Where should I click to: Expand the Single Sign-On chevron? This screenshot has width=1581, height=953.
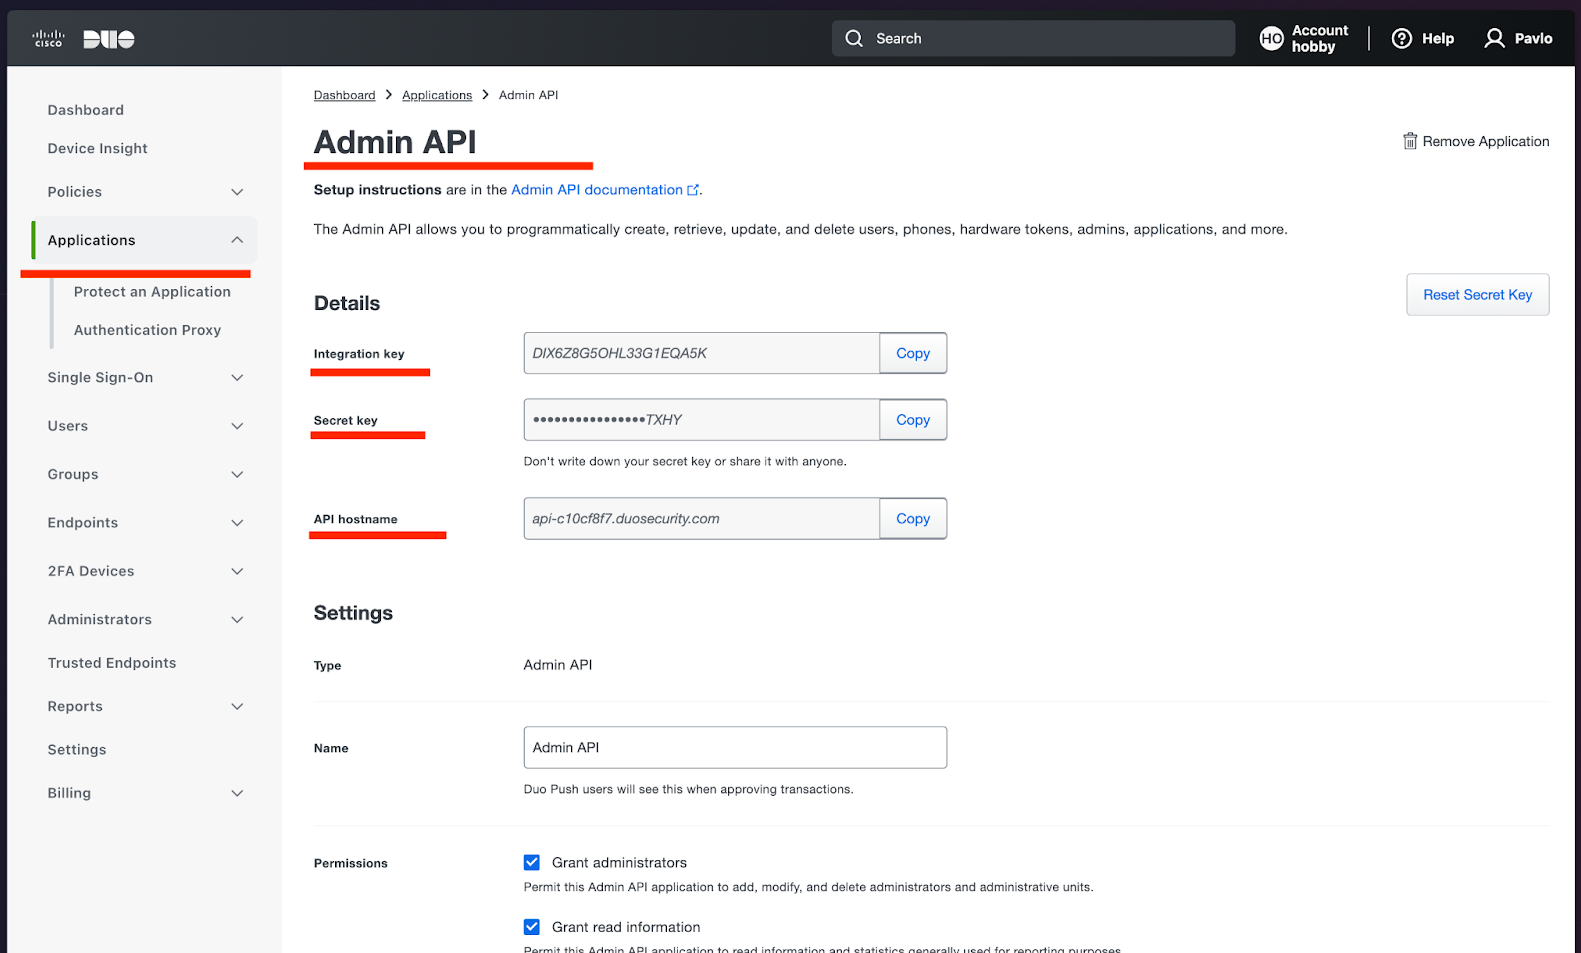pos(237,378)
